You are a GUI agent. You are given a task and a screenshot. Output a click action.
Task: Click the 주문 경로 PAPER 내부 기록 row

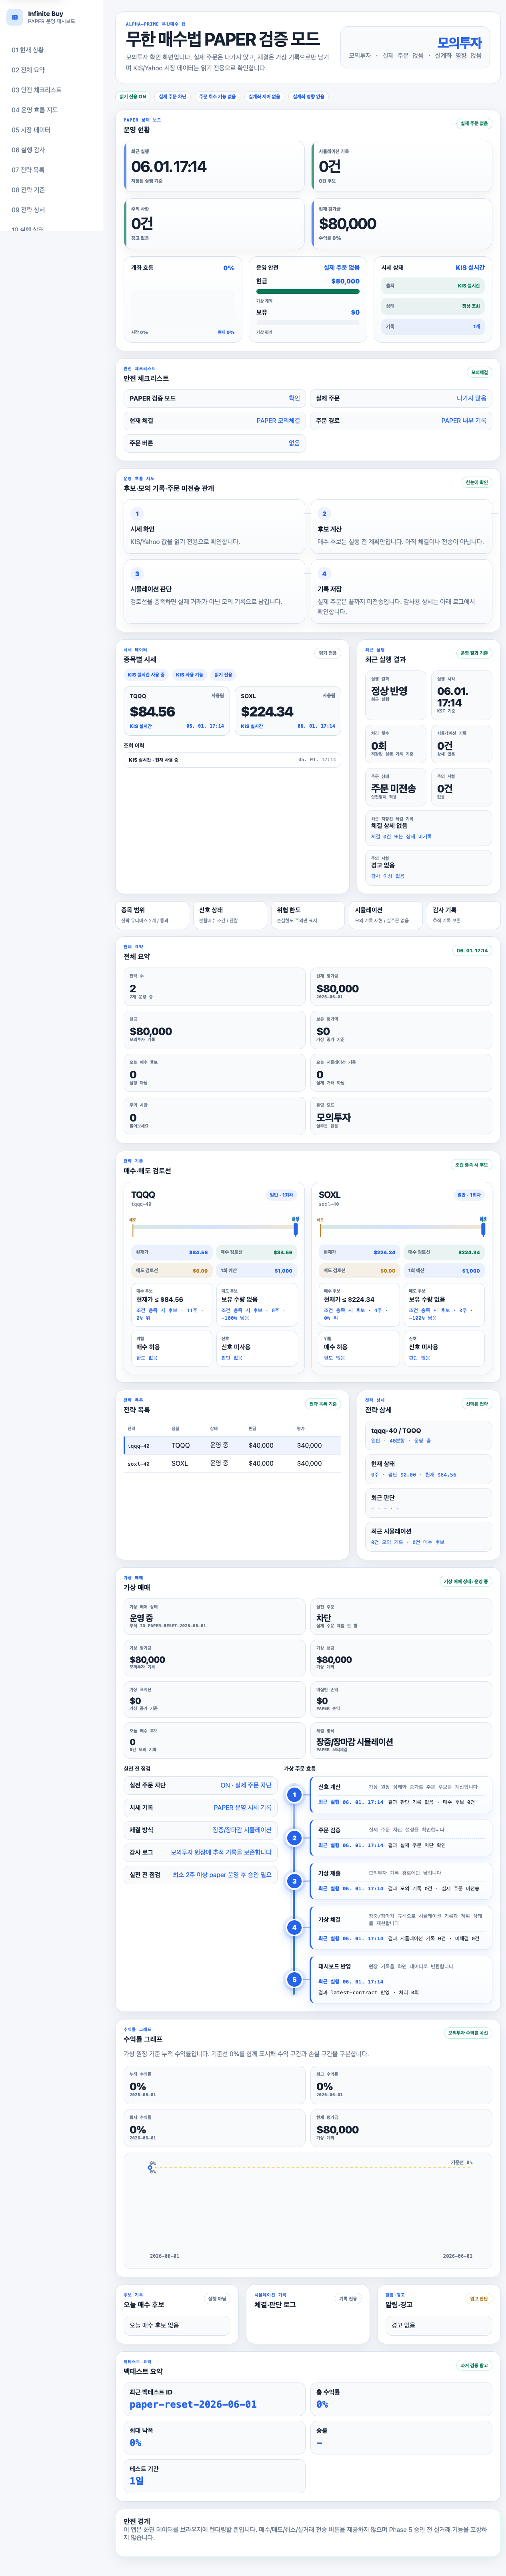tap(401, 421)
